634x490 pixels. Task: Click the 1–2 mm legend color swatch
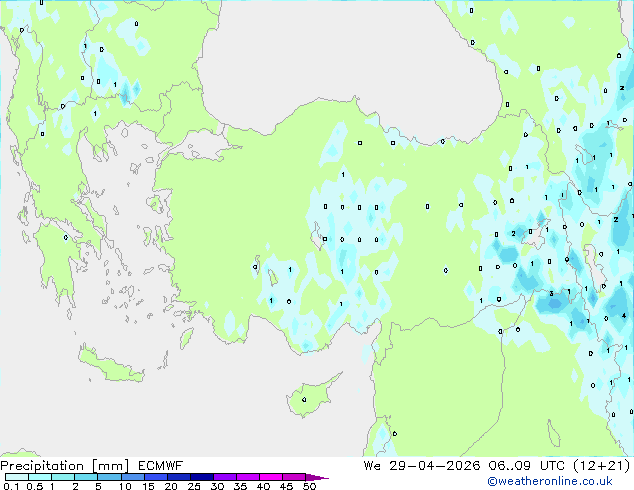coord(63,477)
